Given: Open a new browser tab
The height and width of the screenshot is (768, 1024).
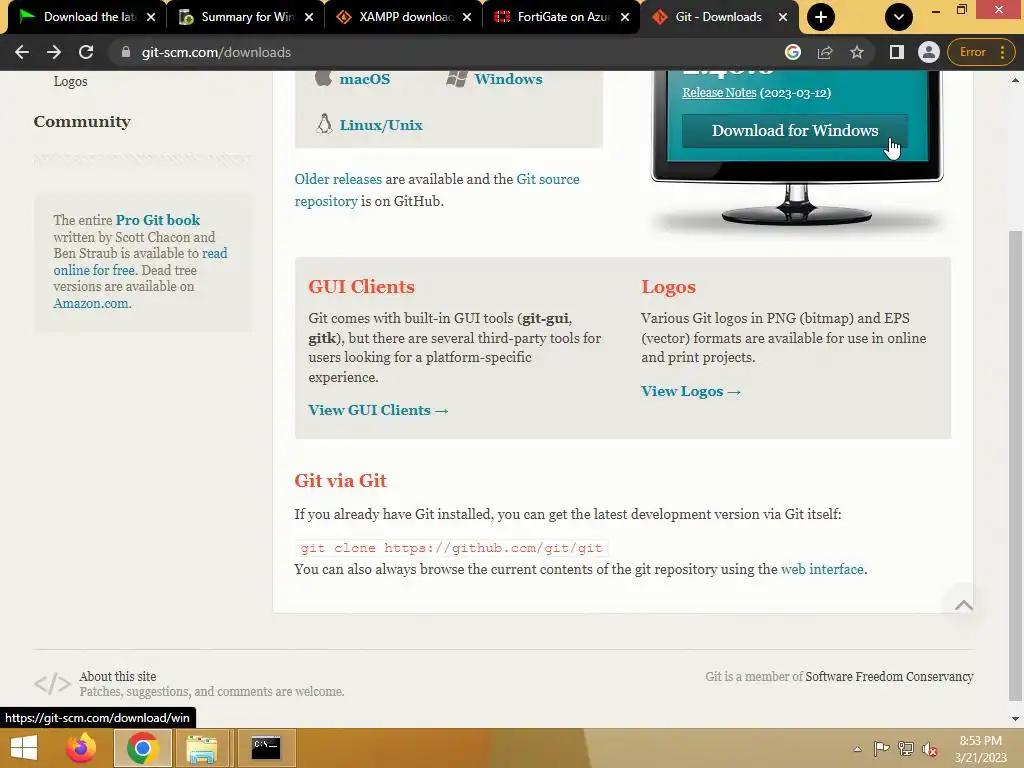Looking at the screenshot, I should (x=821, y=17).
